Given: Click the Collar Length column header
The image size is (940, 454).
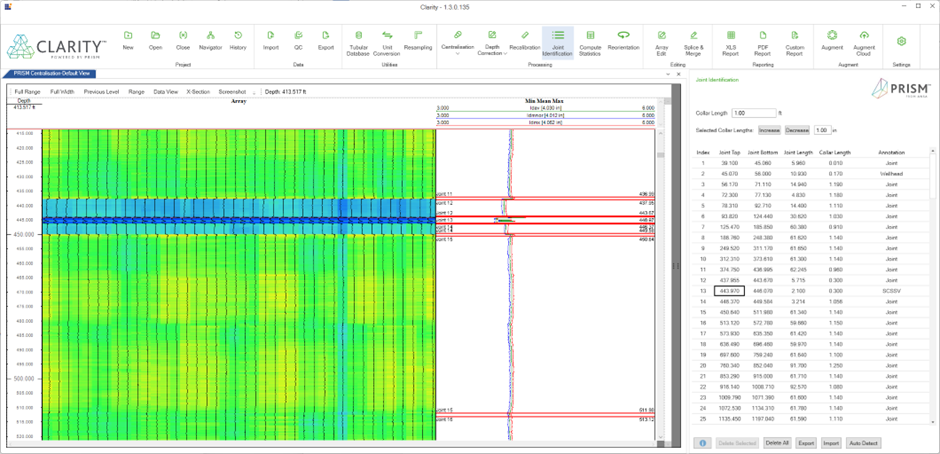Looking at the screenshot, I should [834, 152].
